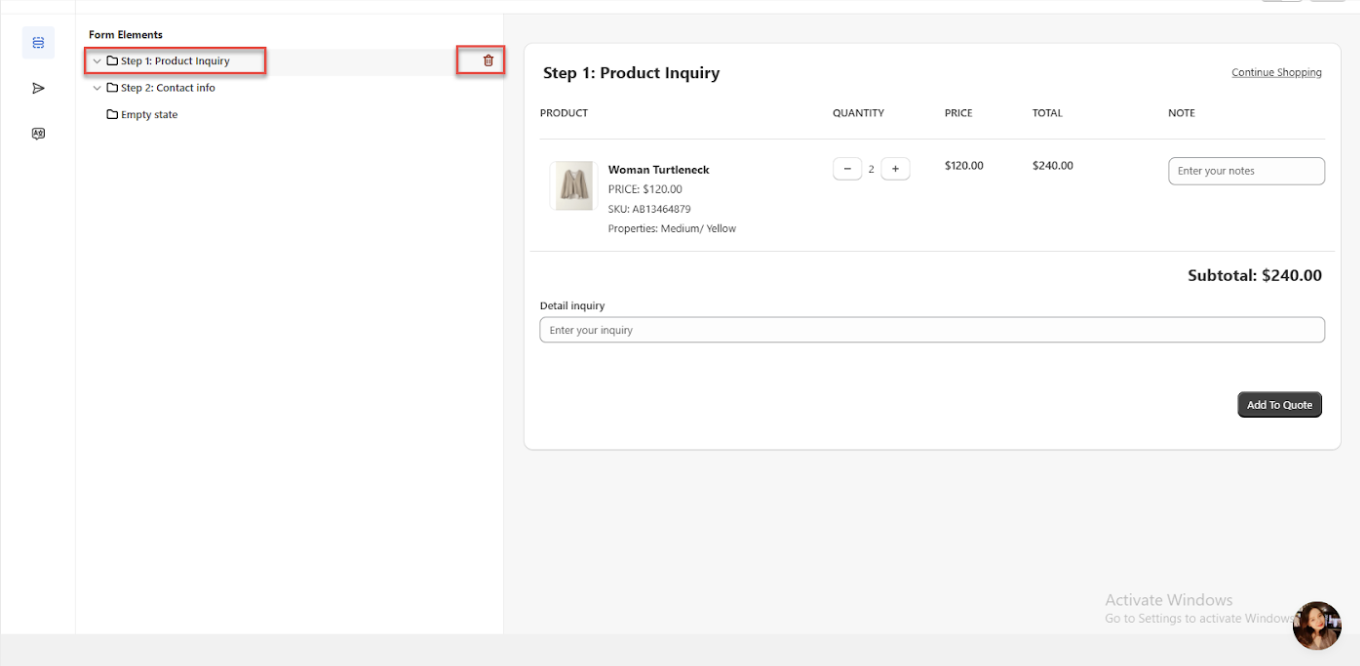The image size is (1360, 666).
Task: Collapse the Step 1 chevron arrow
Action: coord(97,61)
